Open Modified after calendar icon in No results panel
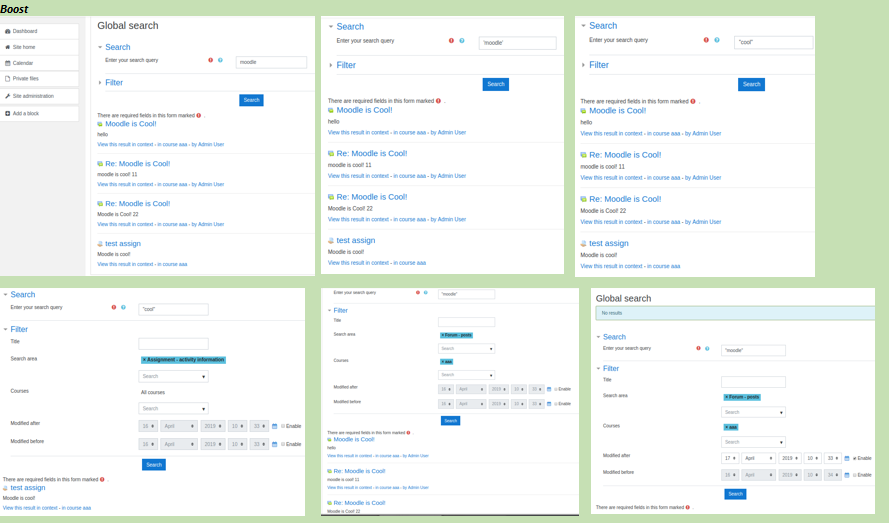 tap(847, 458)
